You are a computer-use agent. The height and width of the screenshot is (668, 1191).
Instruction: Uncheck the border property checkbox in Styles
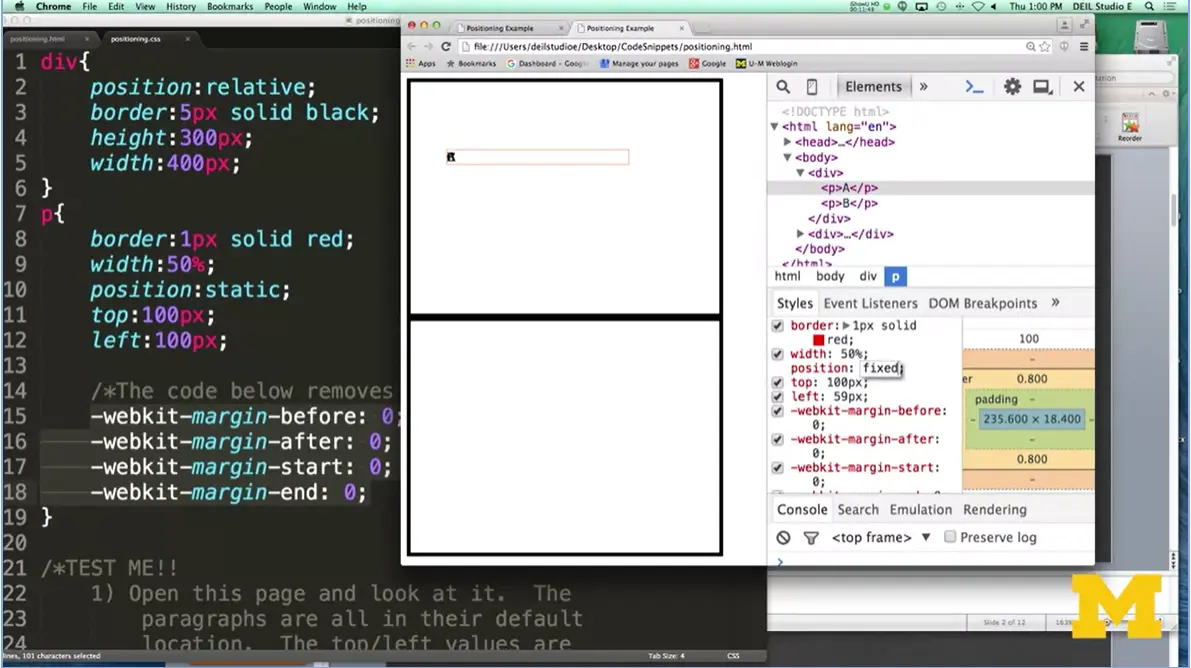(778, 326)
